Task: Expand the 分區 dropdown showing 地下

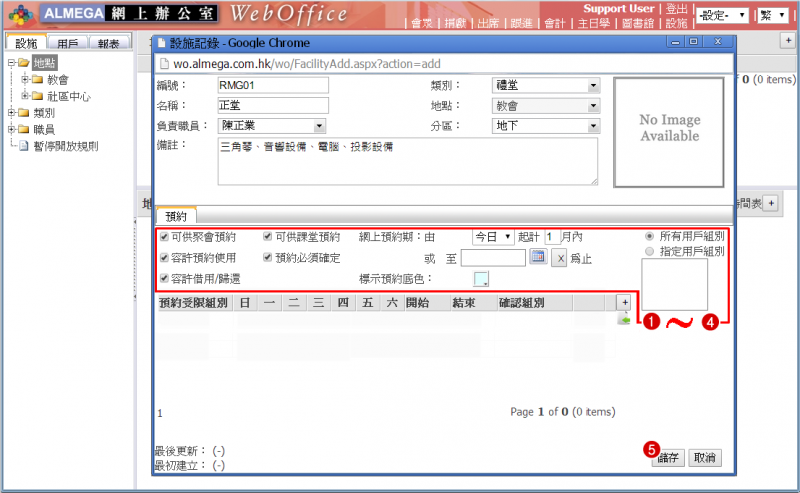Action: [546, 126]
